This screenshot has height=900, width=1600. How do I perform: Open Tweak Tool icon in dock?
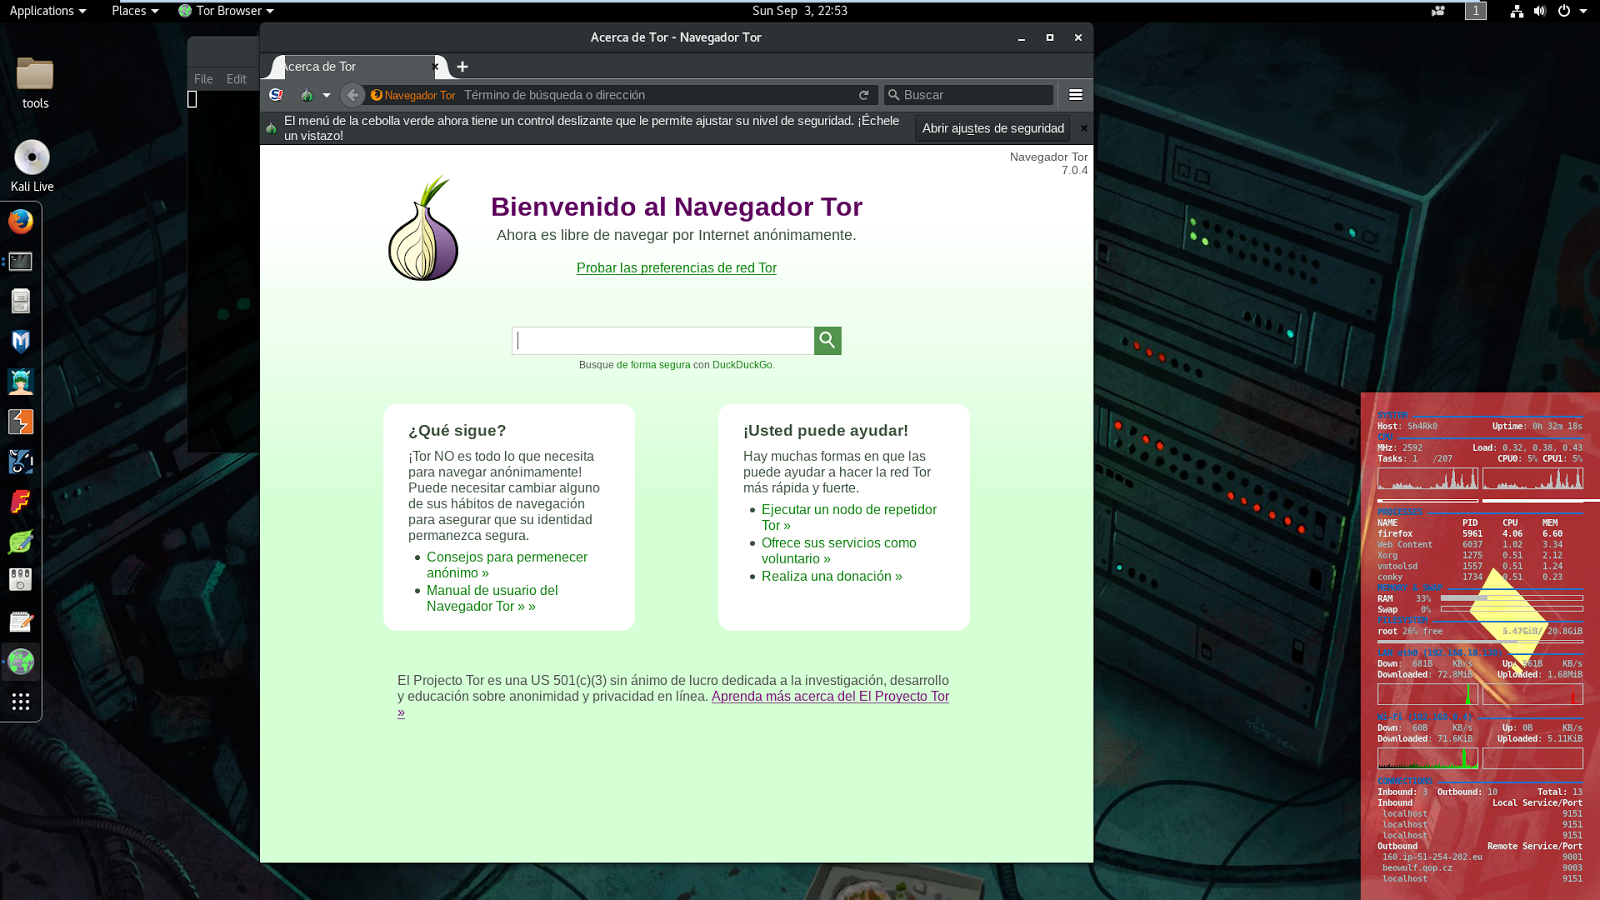21,581
